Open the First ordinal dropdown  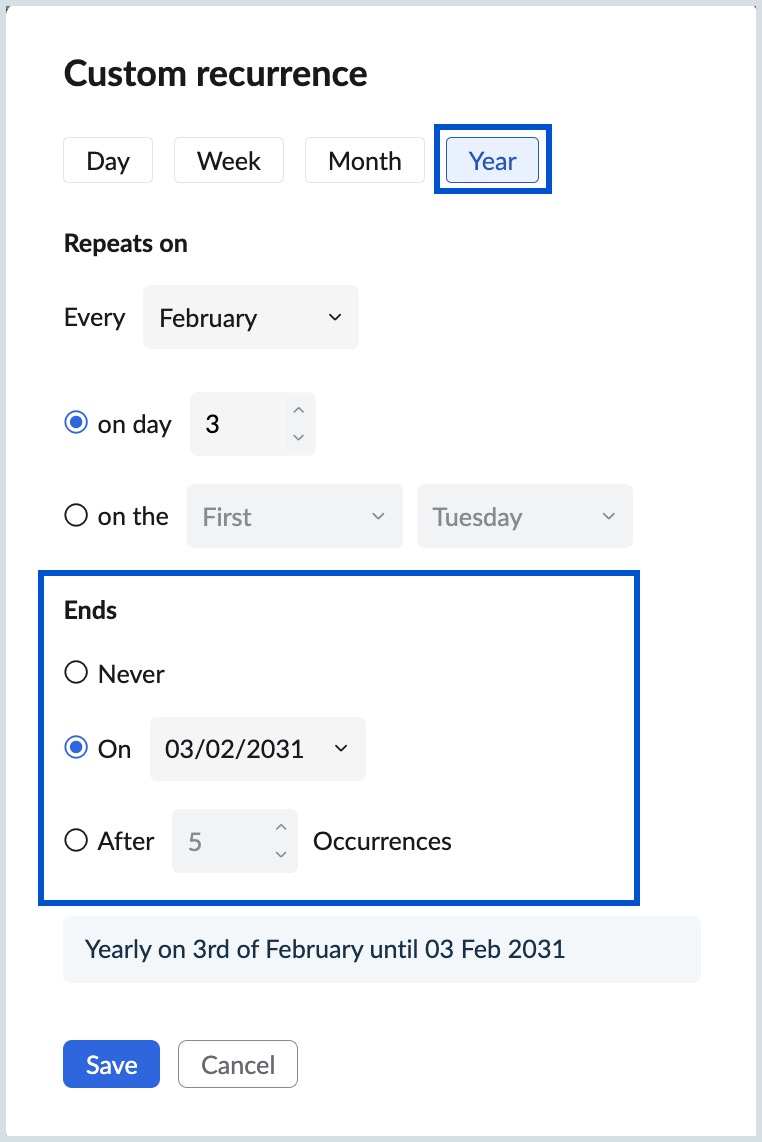[x=294, y=517]
